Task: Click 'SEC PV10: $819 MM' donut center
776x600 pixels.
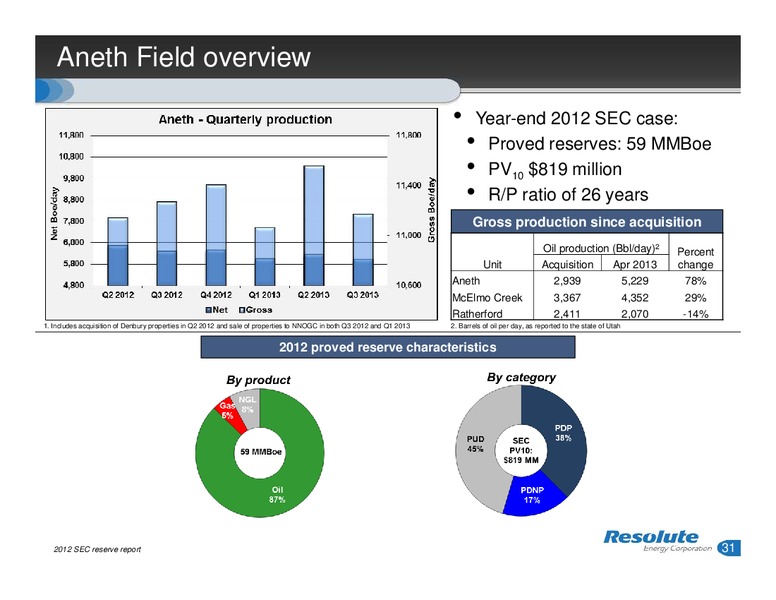Action: click(x=521, y=450)
